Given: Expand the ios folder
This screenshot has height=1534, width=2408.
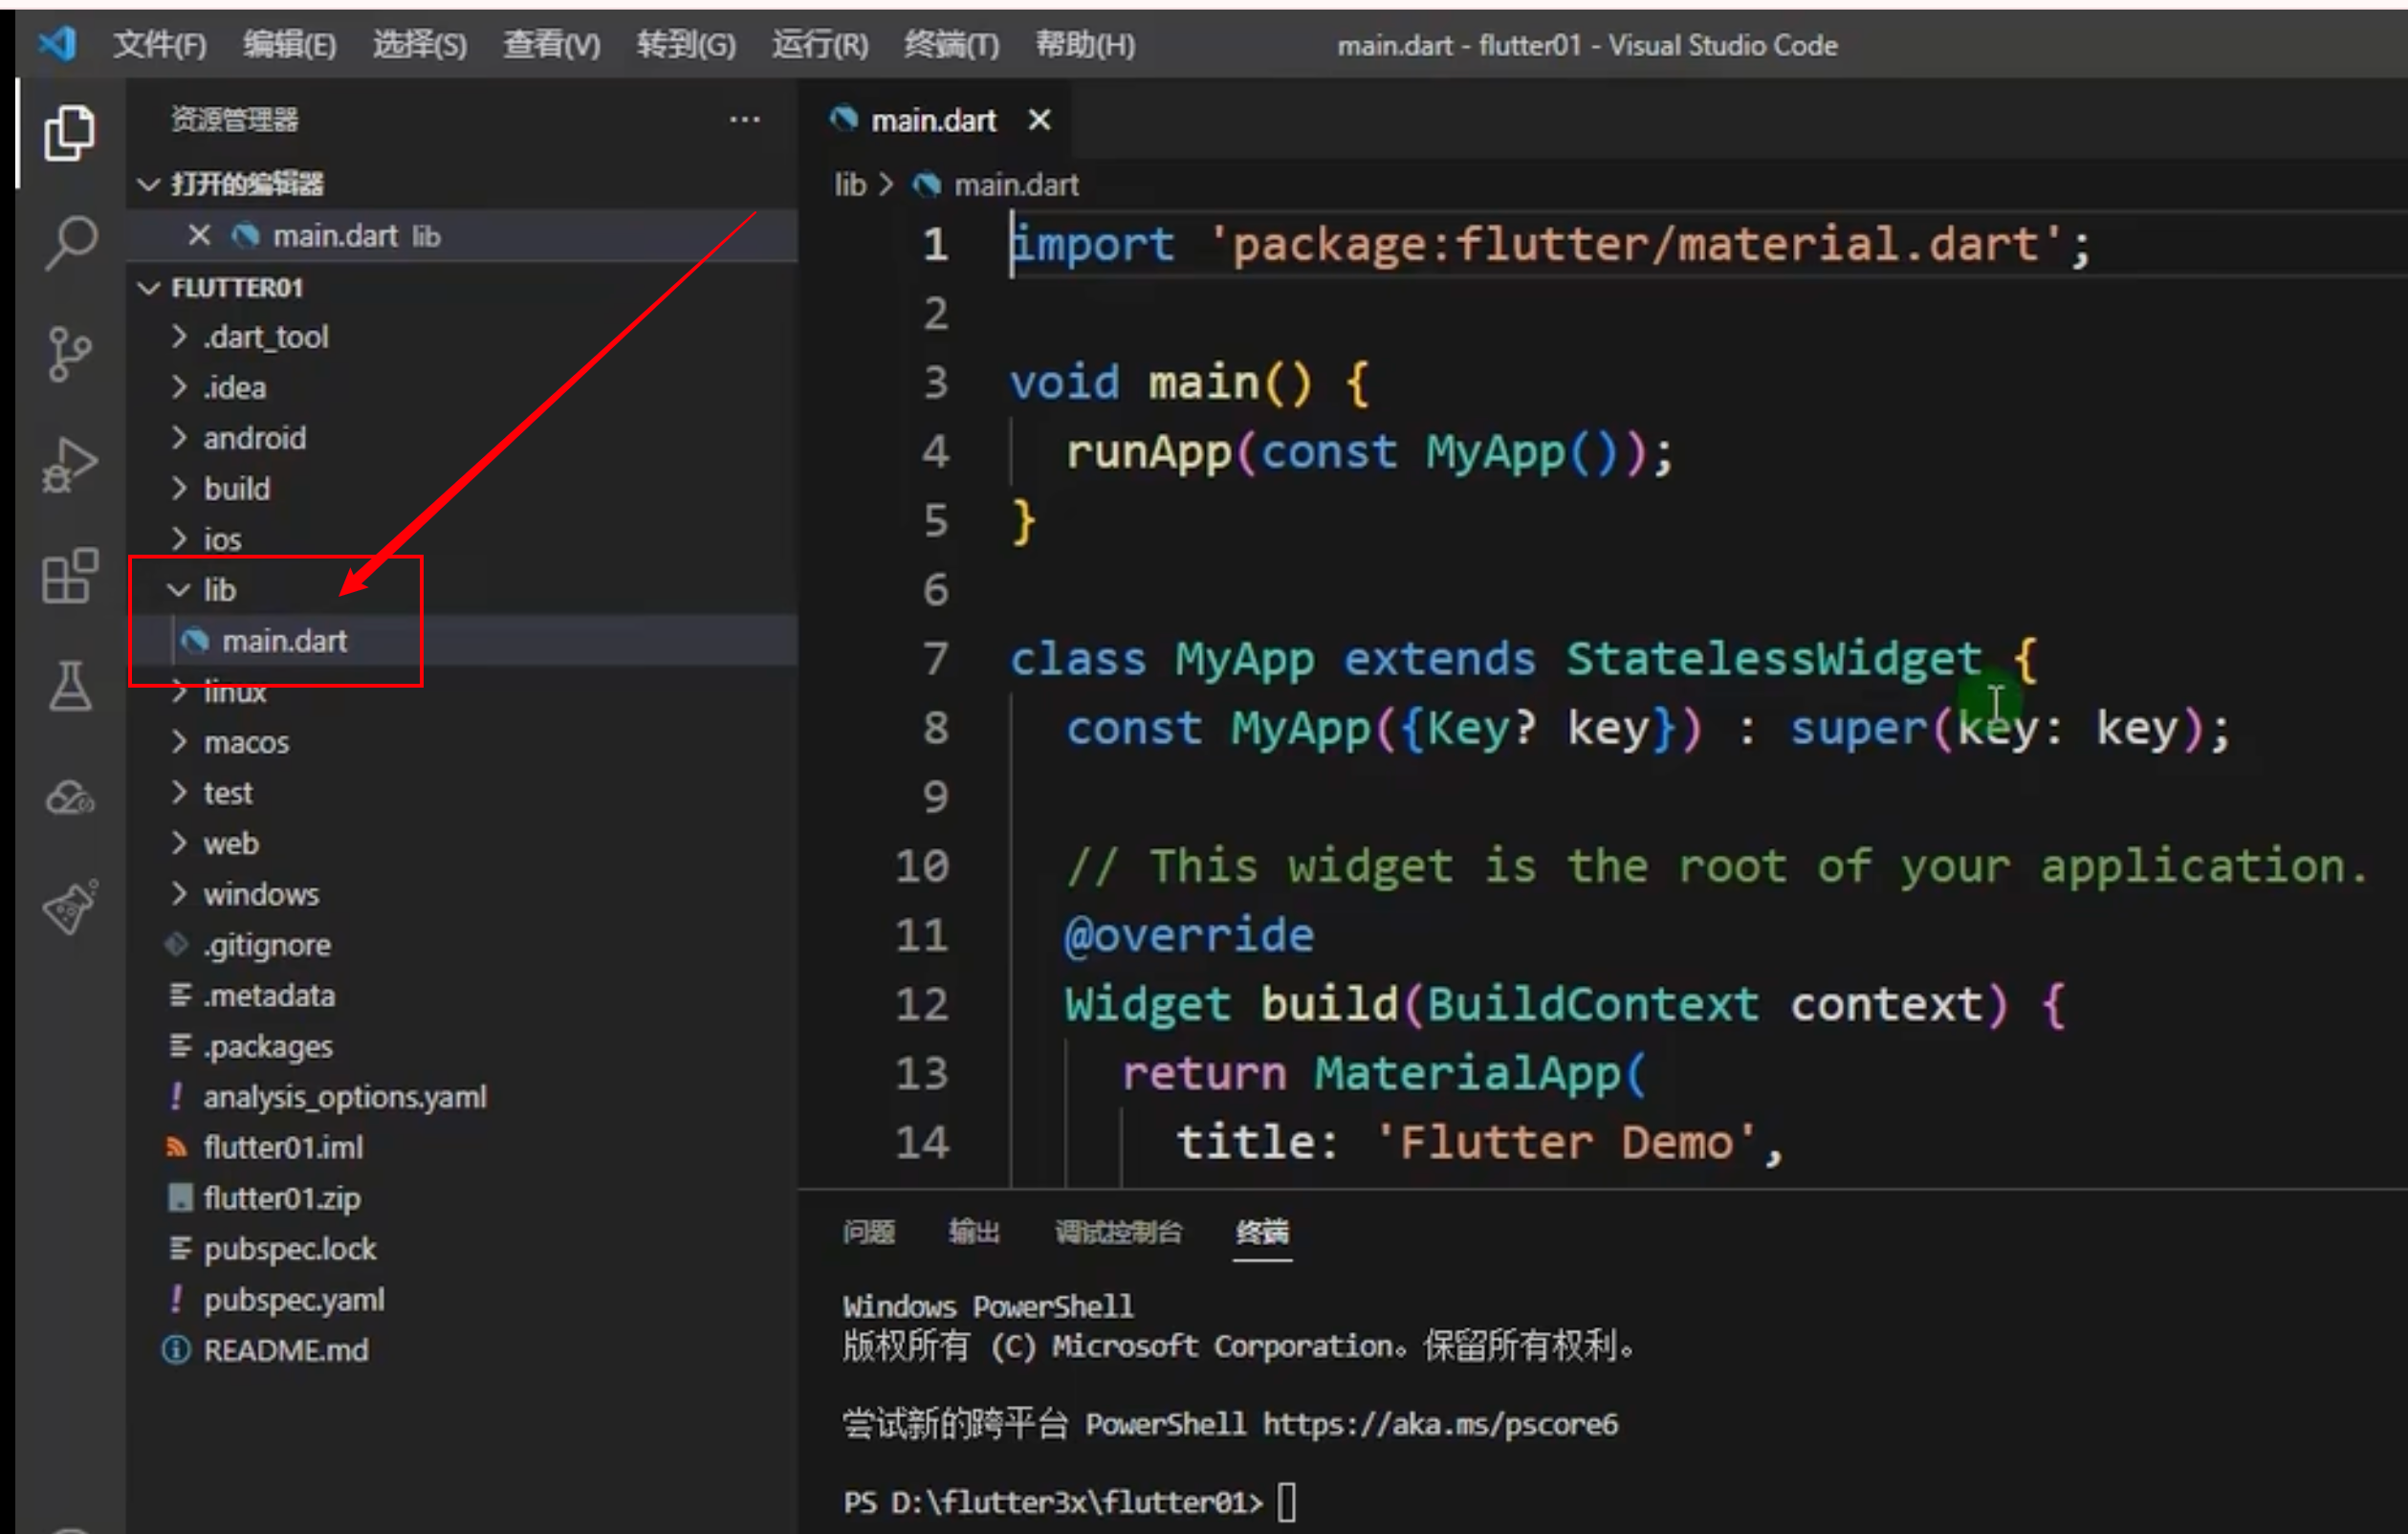Looking at the screenshot, I should click(x=179, y=539).
